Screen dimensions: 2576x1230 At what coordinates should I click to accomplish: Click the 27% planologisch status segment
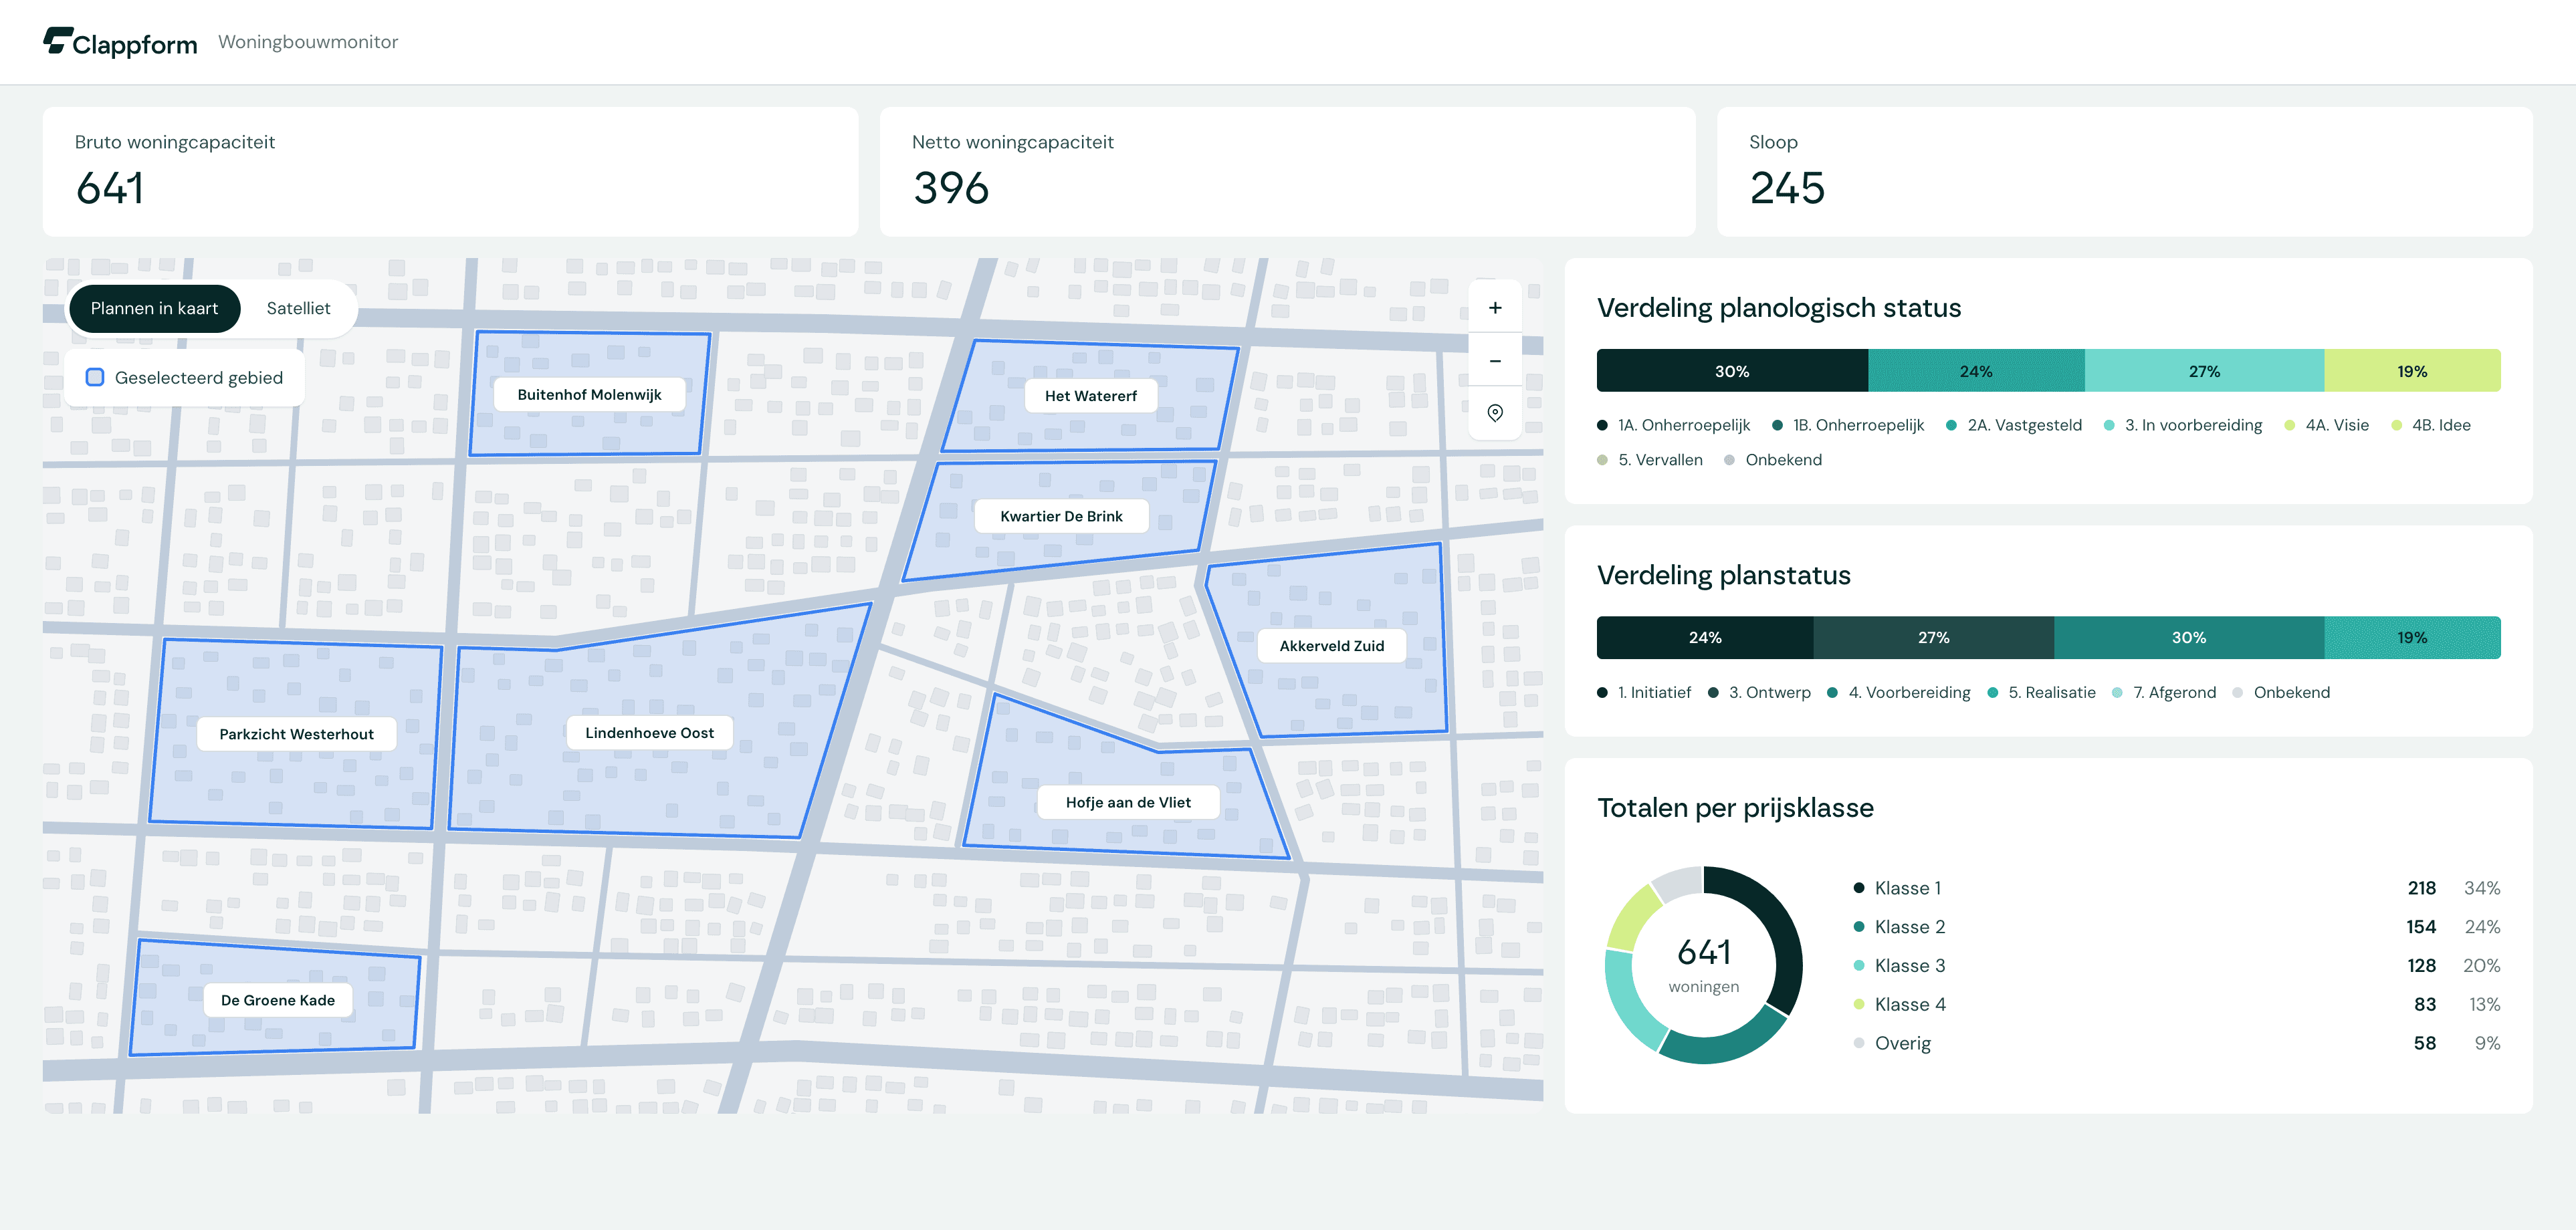(2204, 371)
